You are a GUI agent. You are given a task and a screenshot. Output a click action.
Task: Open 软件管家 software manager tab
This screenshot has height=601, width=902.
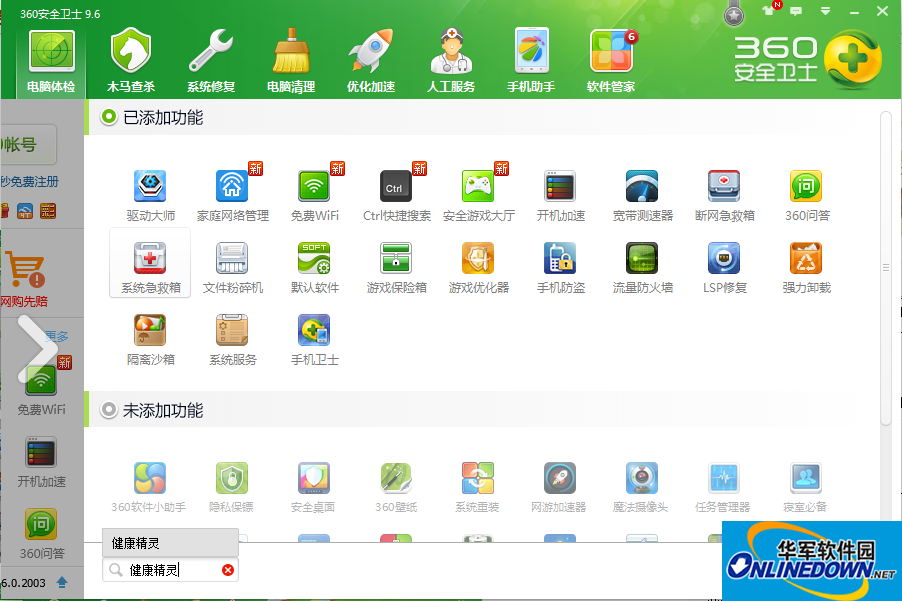[x=611, y=62]
